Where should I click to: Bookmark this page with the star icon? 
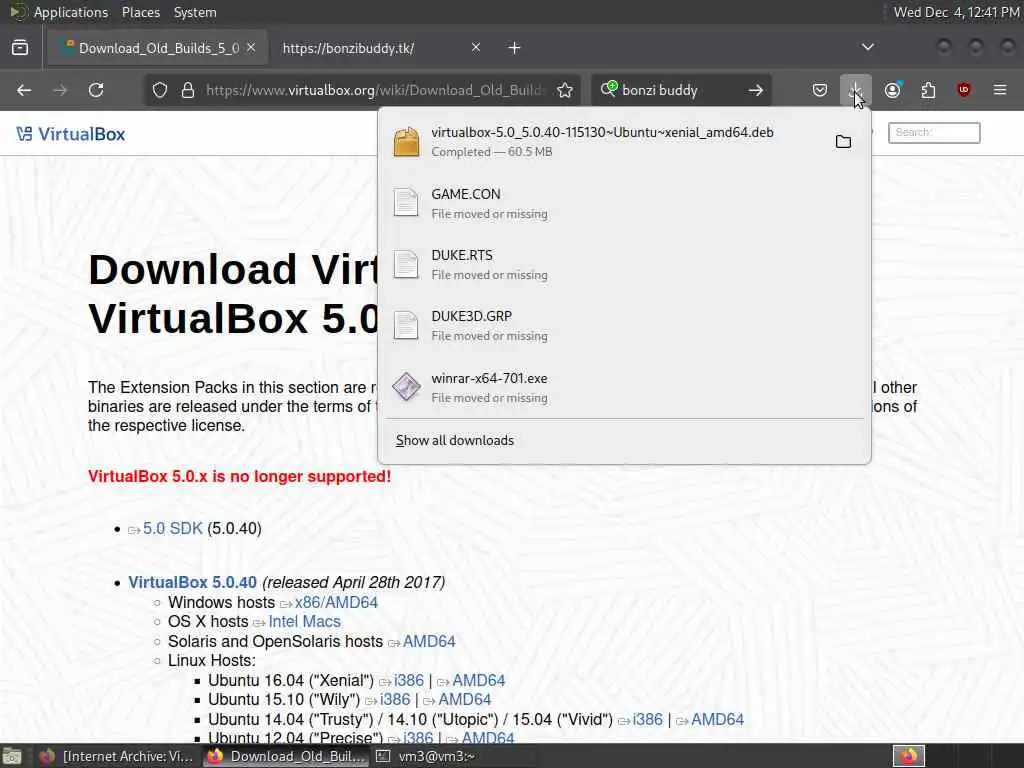[565, 90]
